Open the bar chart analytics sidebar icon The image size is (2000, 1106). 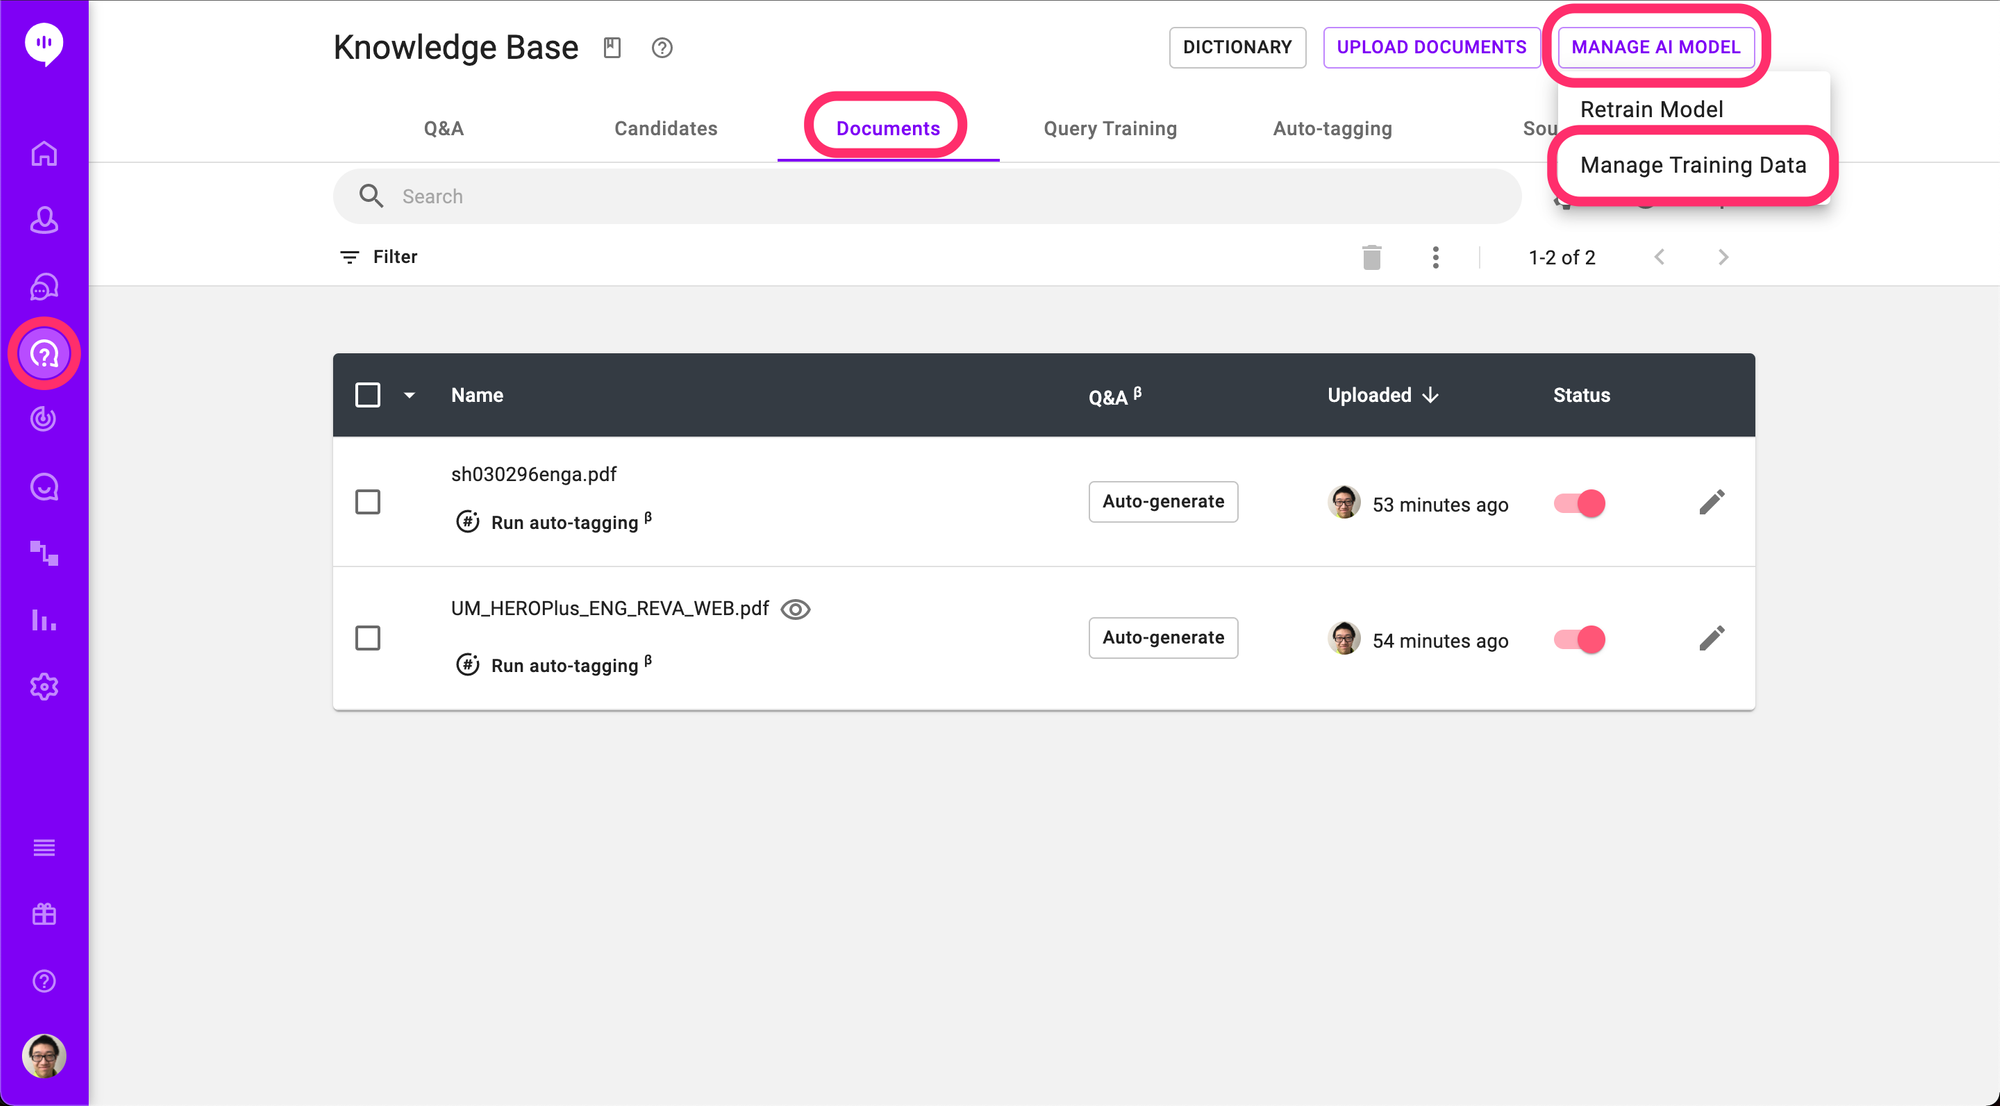[44, 620]
